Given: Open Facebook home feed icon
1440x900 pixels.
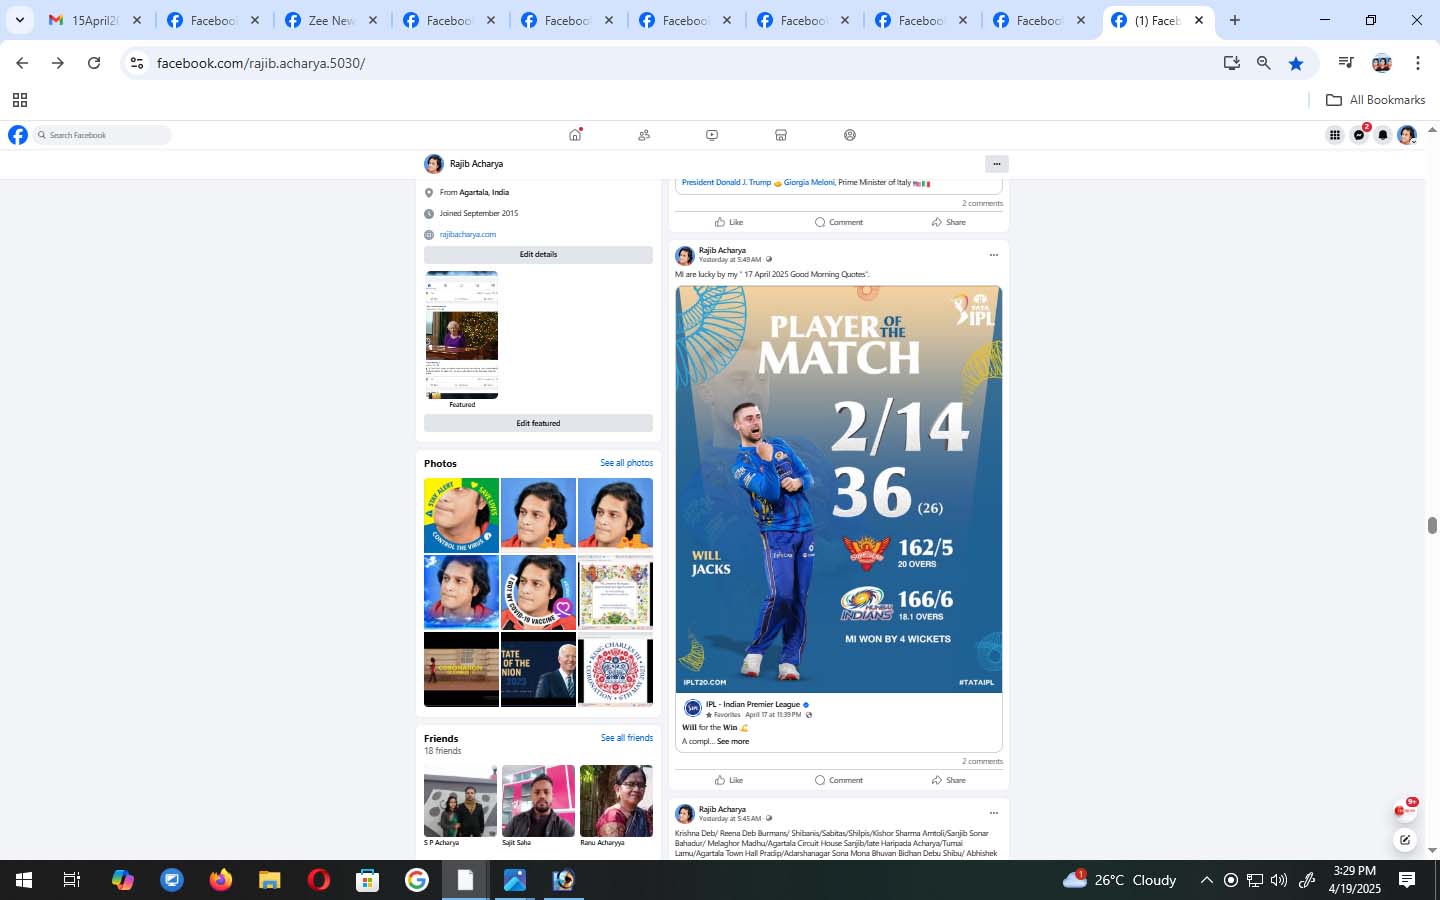Looking at the screenshot, I should pyautogui.click(x=575, y=135).
